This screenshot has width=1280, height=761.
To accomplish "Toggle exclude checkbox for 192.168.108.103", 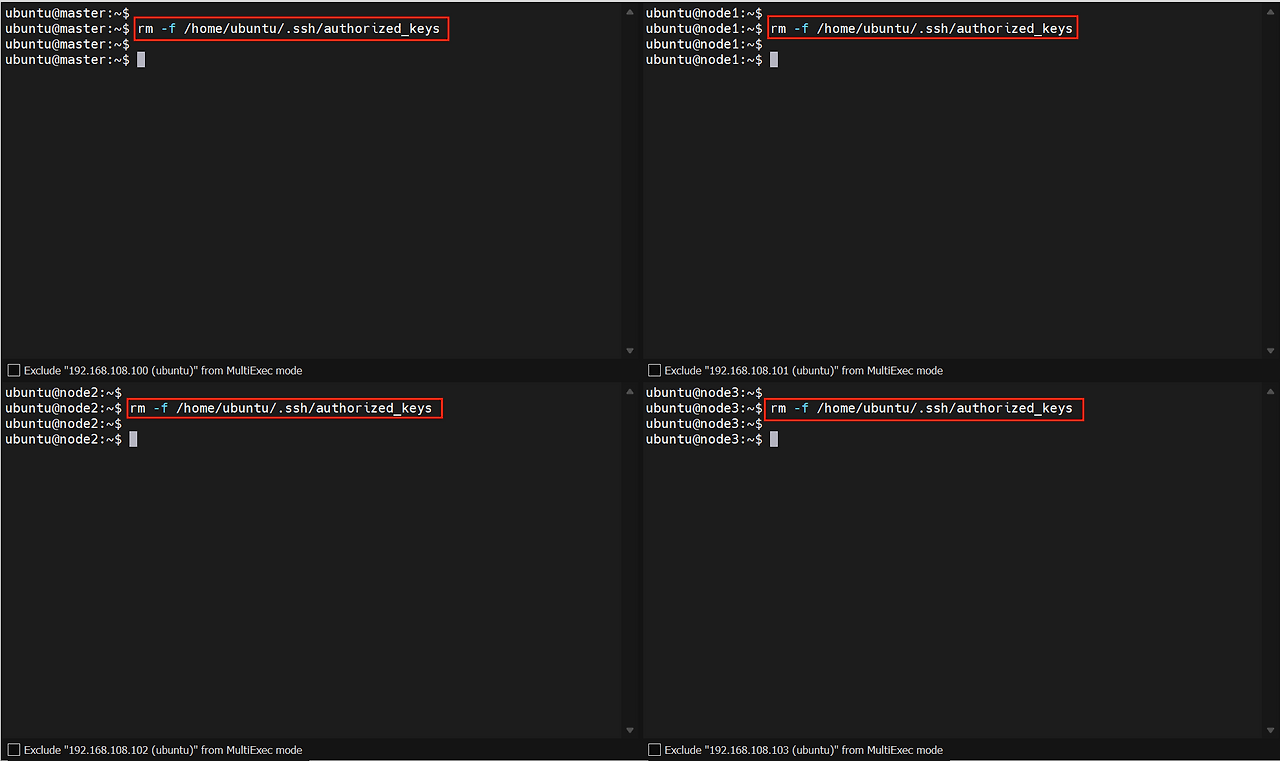I will (655, 750).
